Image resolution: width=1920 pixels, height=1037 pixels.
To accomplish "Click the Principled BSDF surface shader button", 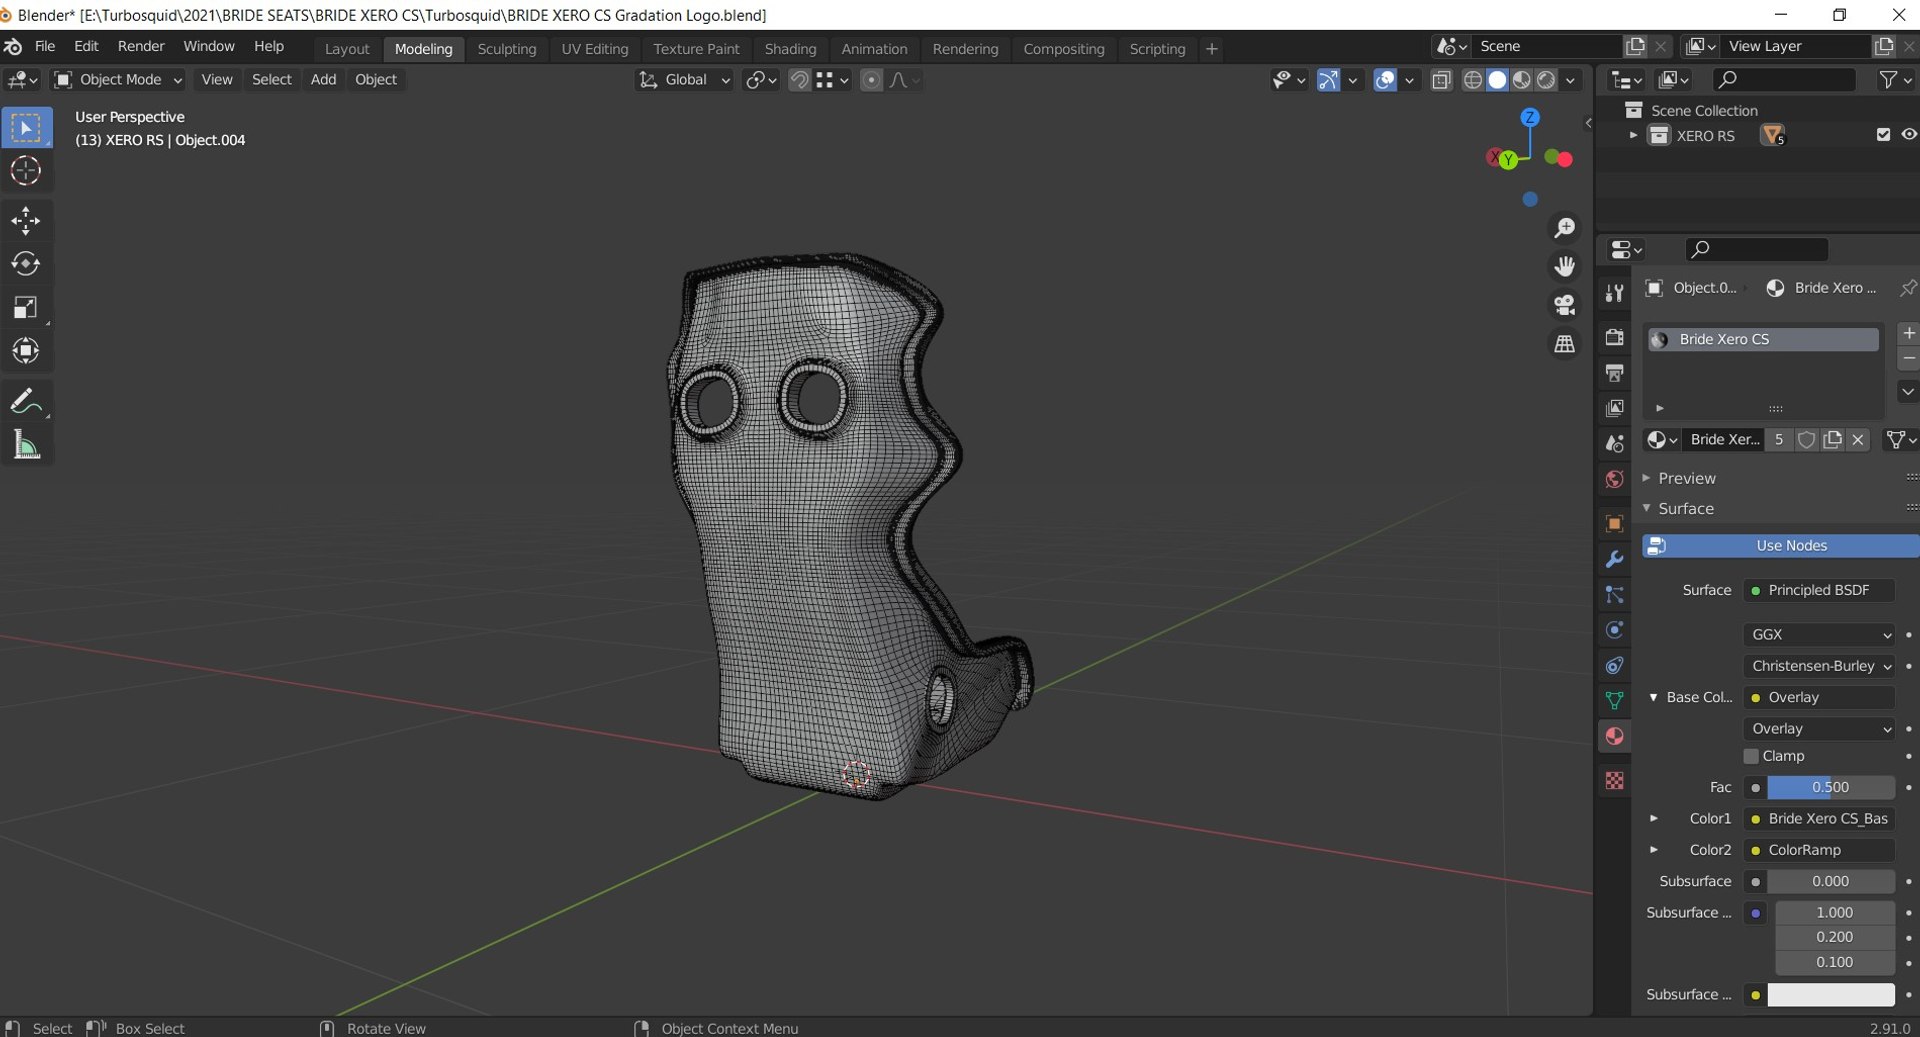I will [x=1819, y=590].
